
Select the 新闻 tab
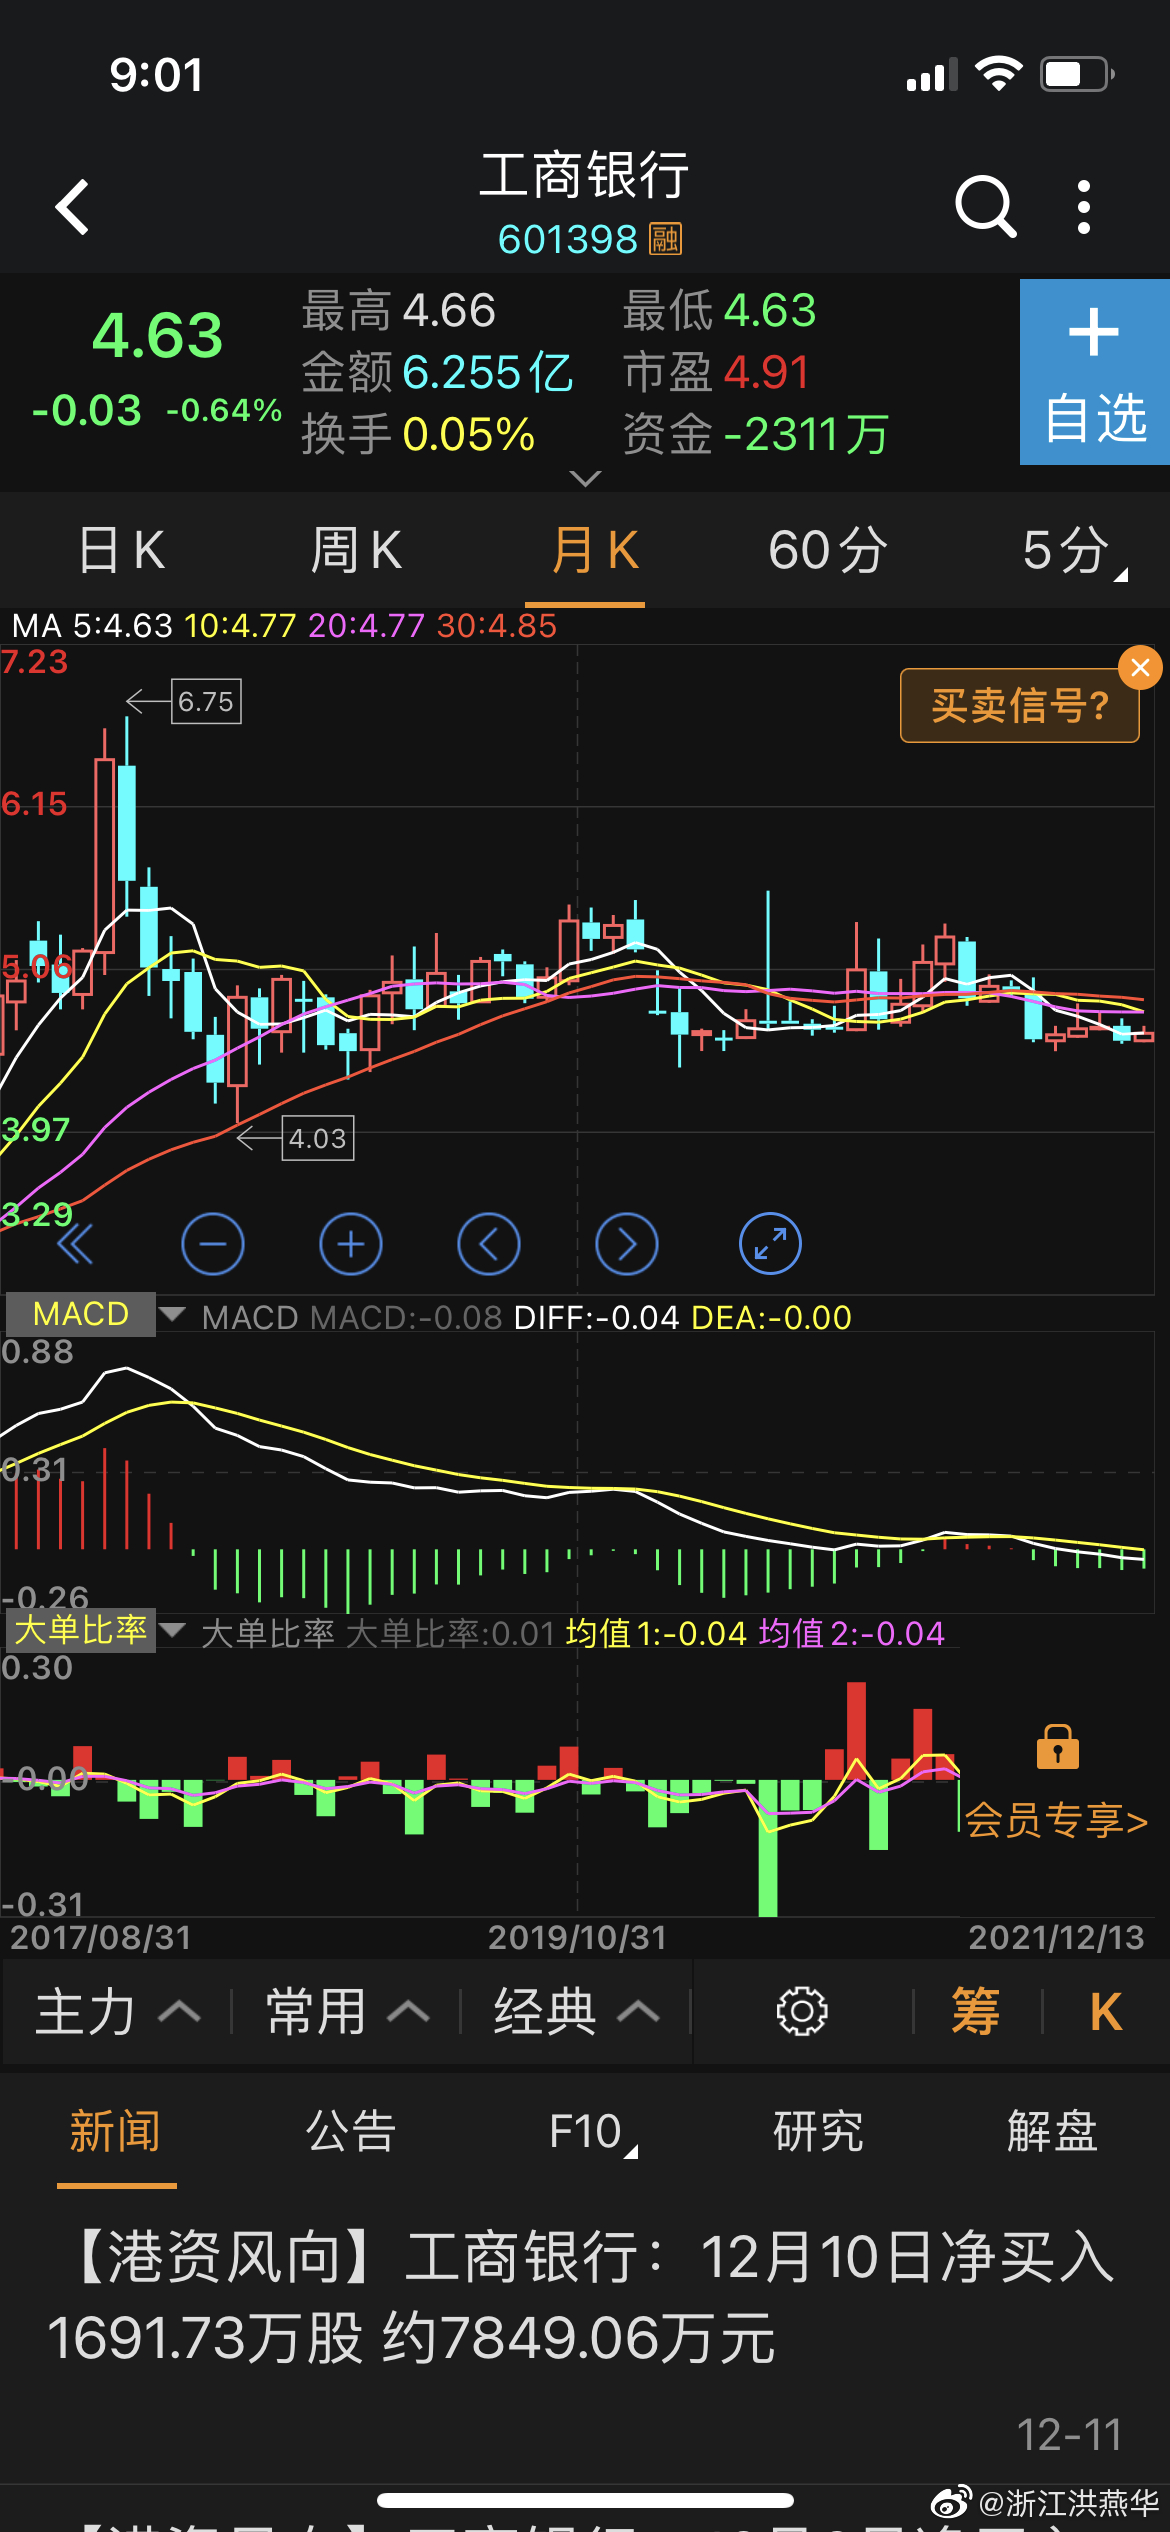(115, 2131)
